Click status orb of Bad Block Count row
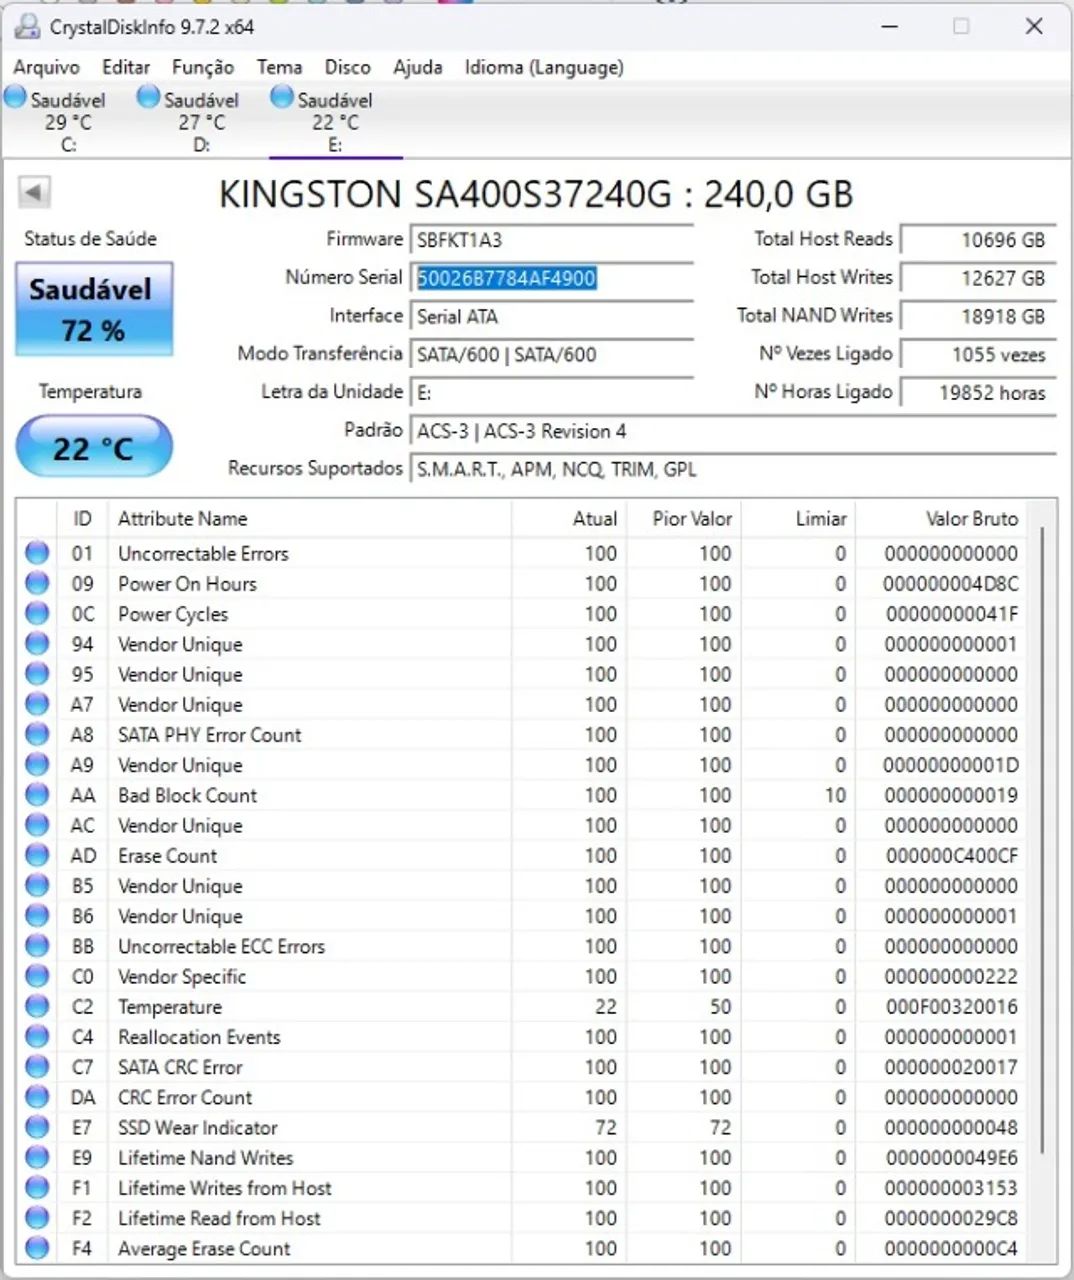 point(37,795)
